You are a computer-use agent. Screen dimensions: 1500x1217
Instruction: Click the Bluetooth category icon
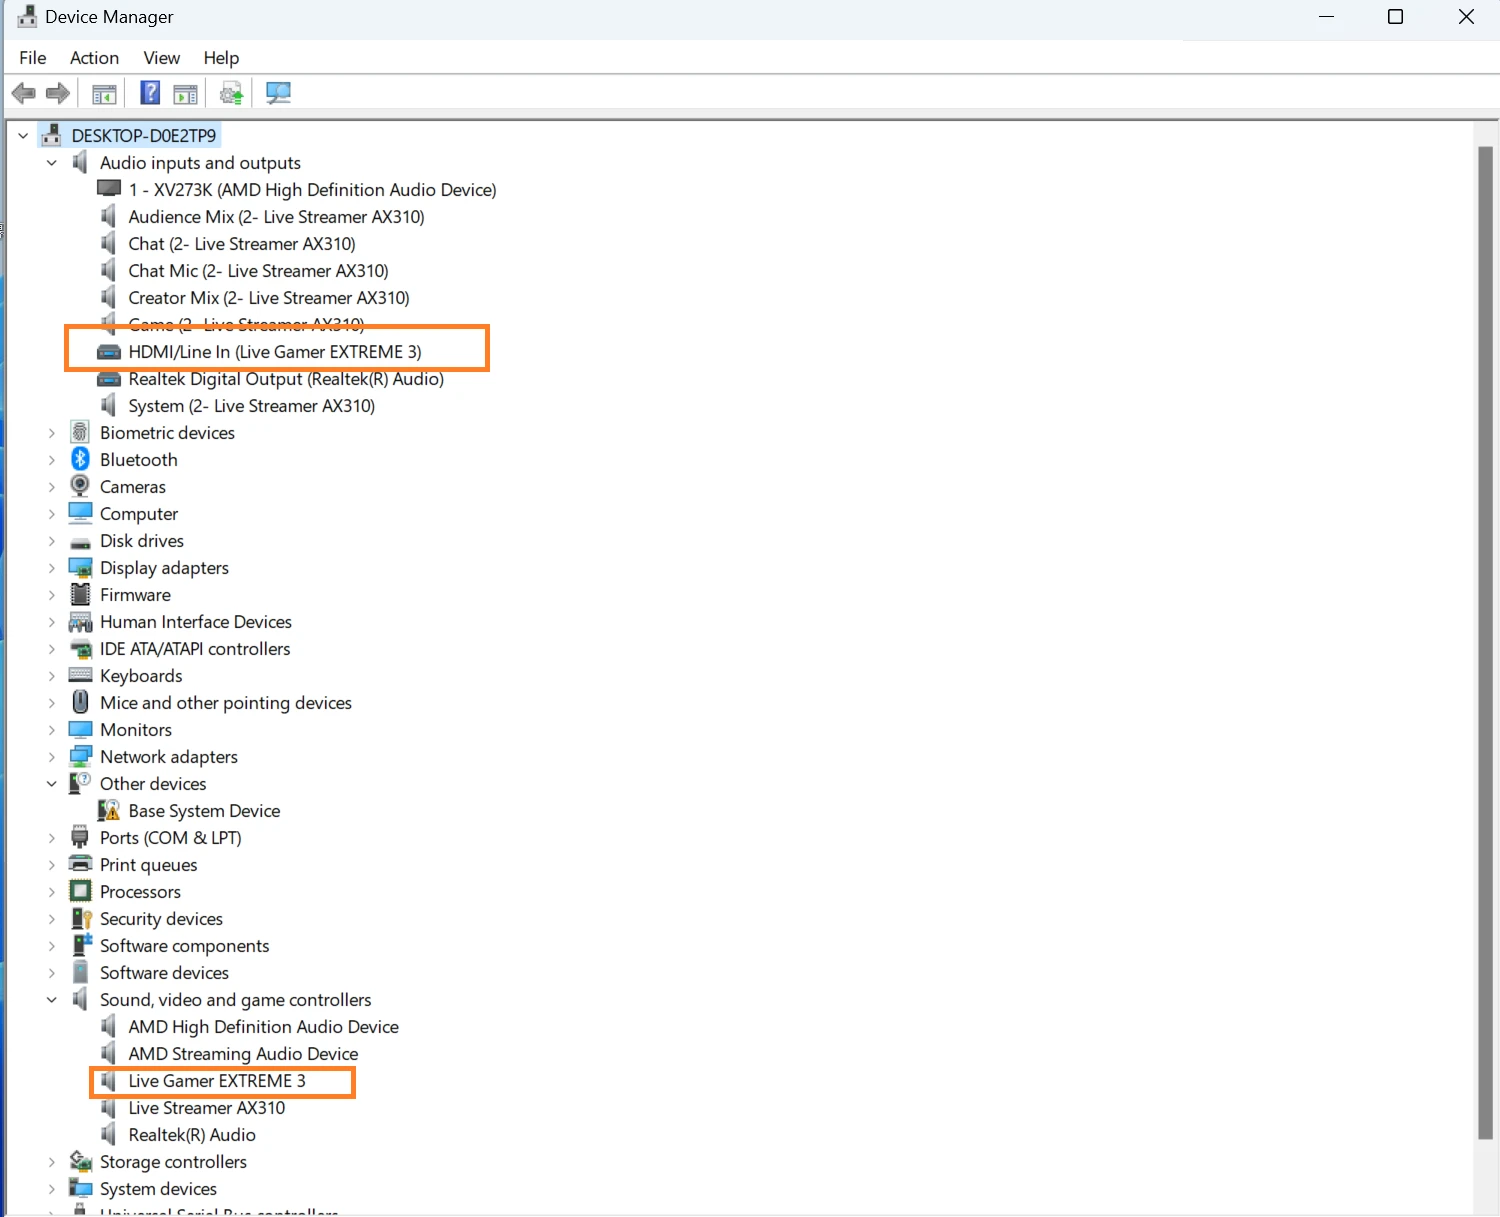click(81, 459)
